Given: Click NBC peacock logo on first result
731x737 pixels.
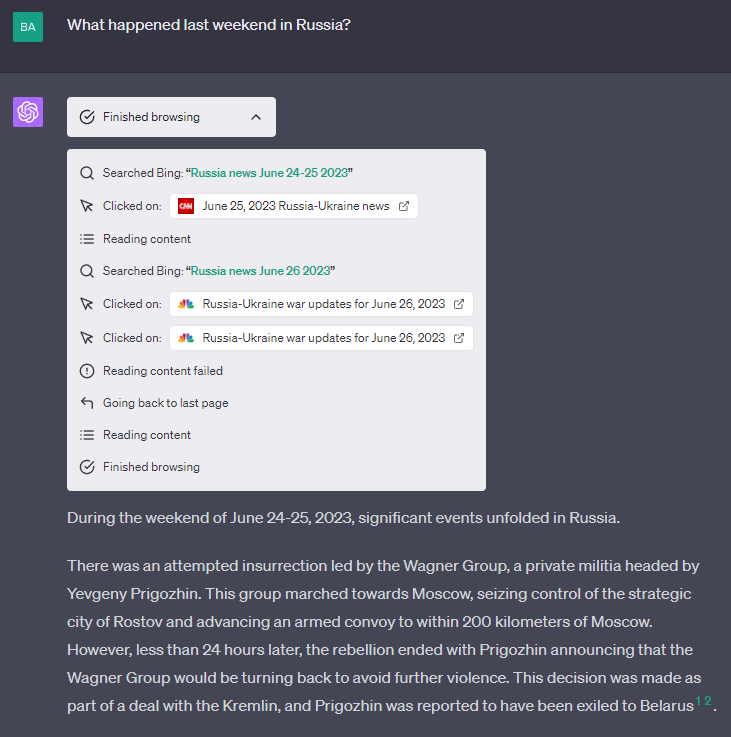Looking at the screenshot, I should [x=186, y=304].
